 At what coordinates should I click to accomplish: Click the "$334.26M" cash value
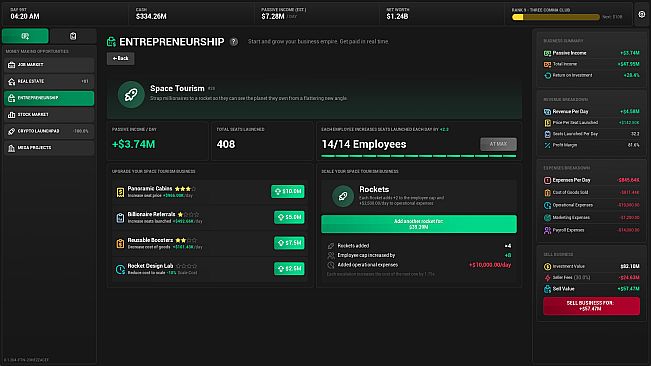[x=151, y=16]
